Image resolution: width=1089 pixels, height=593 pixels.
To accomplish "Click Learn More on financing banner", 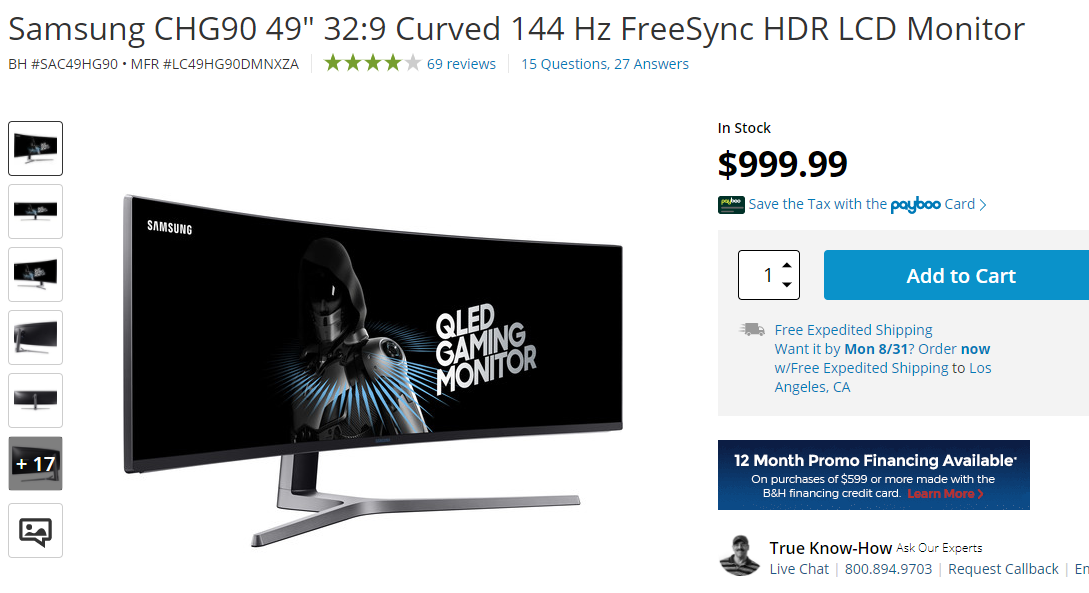I will pyautogui.click(x=945, y=494).
